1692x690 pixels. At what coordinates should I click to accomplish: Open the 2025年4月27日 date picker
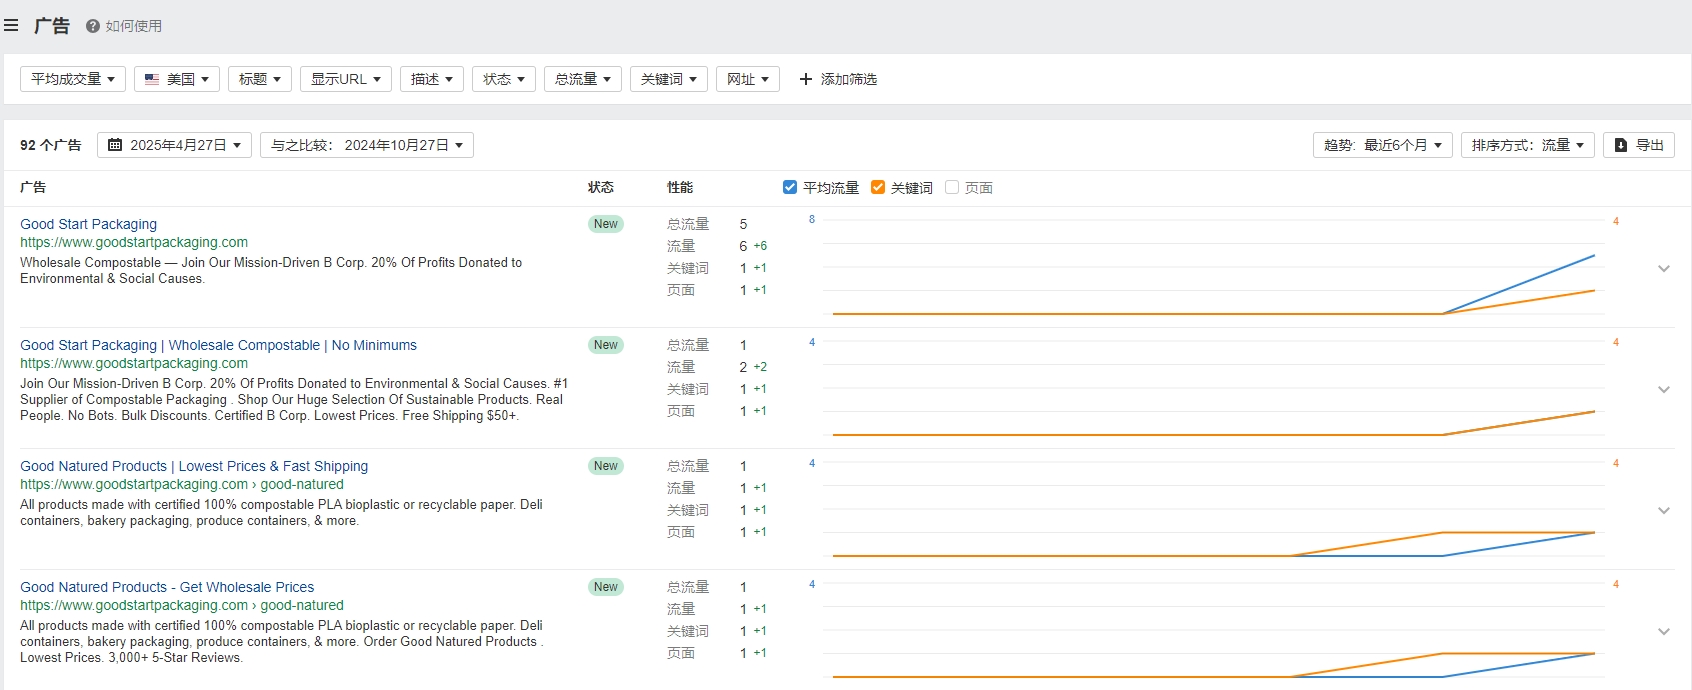tap(175, 145)
